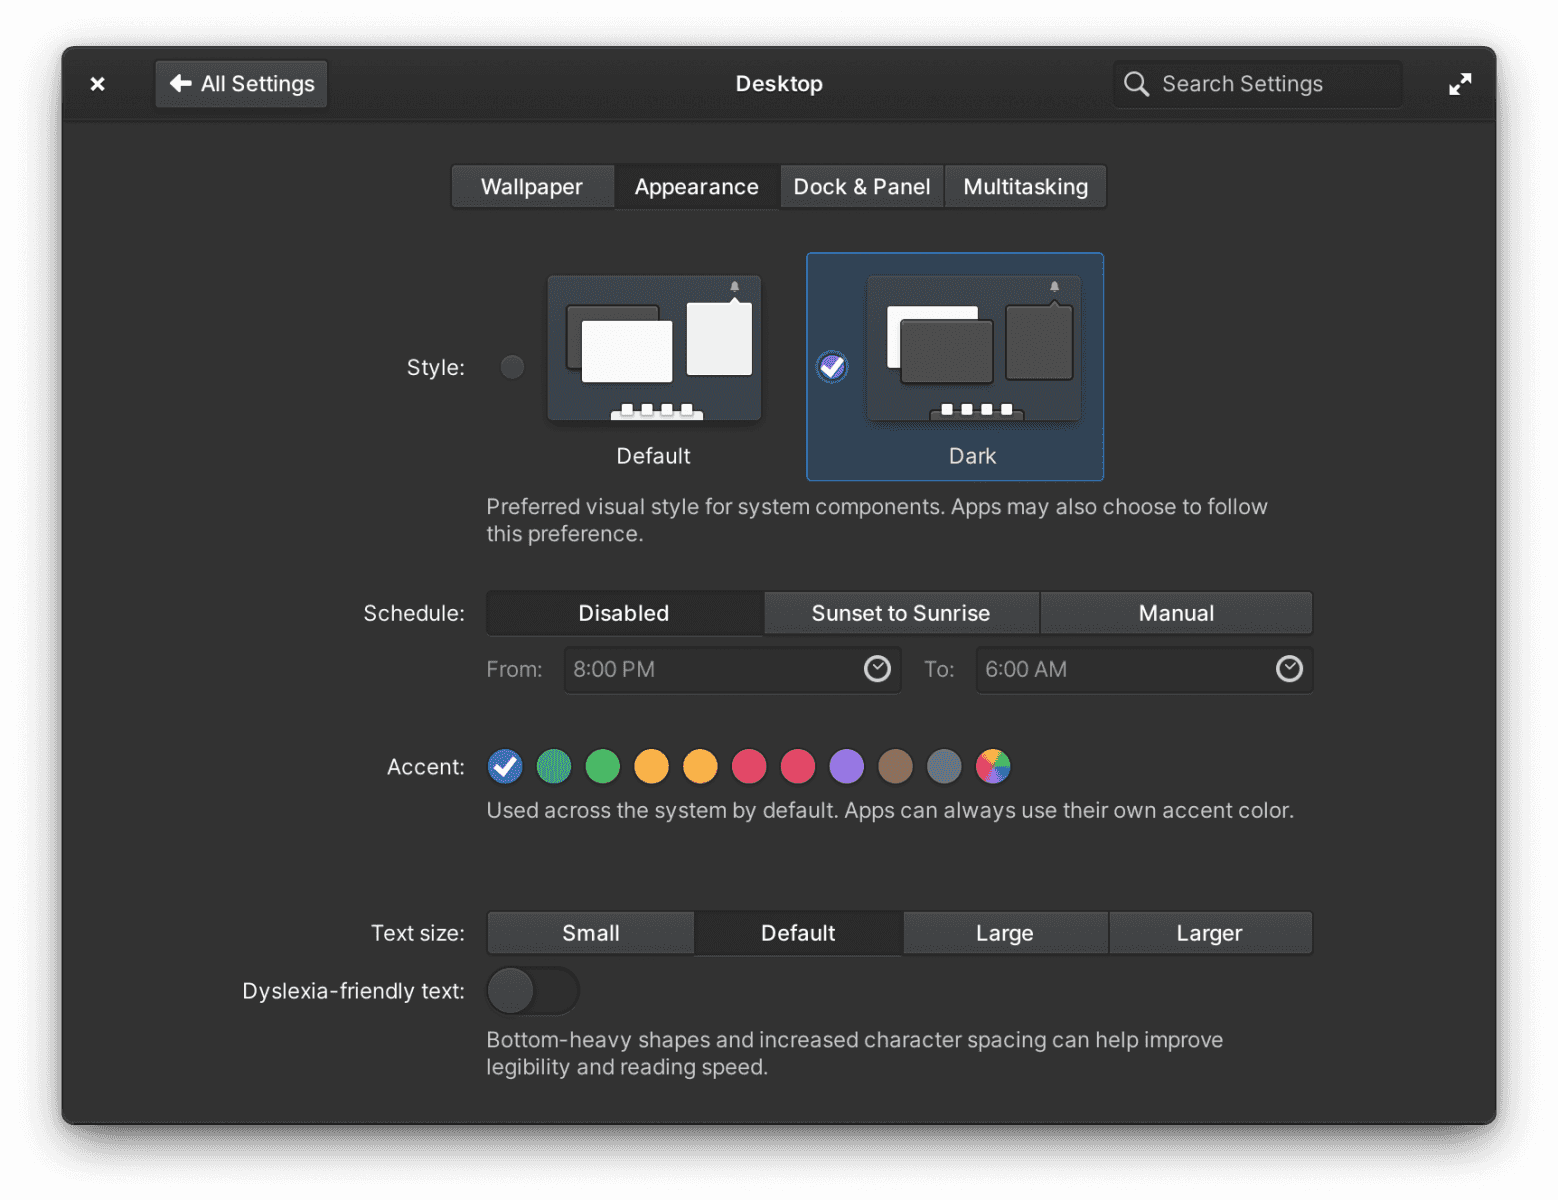
Task: Open the From time clock picker
Action: pyautogui.click(x=877, y=669)
